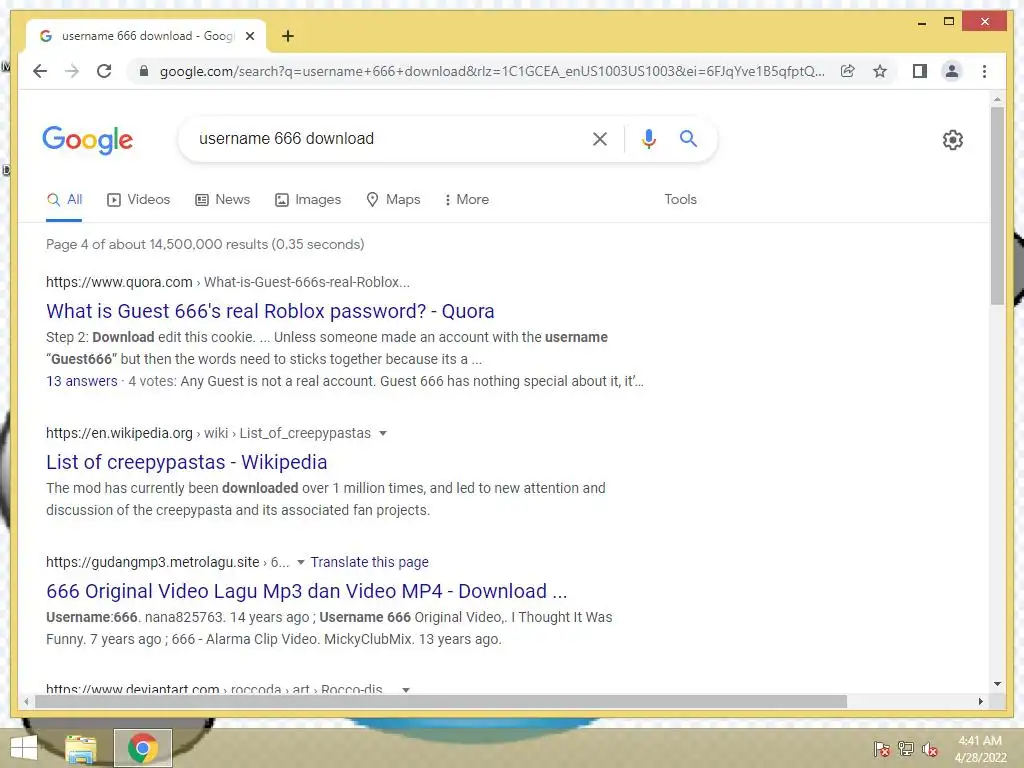This screenshot has width=1024, height=768.
Task: Bookmark this page with the star icon
Action: (880, 71)
